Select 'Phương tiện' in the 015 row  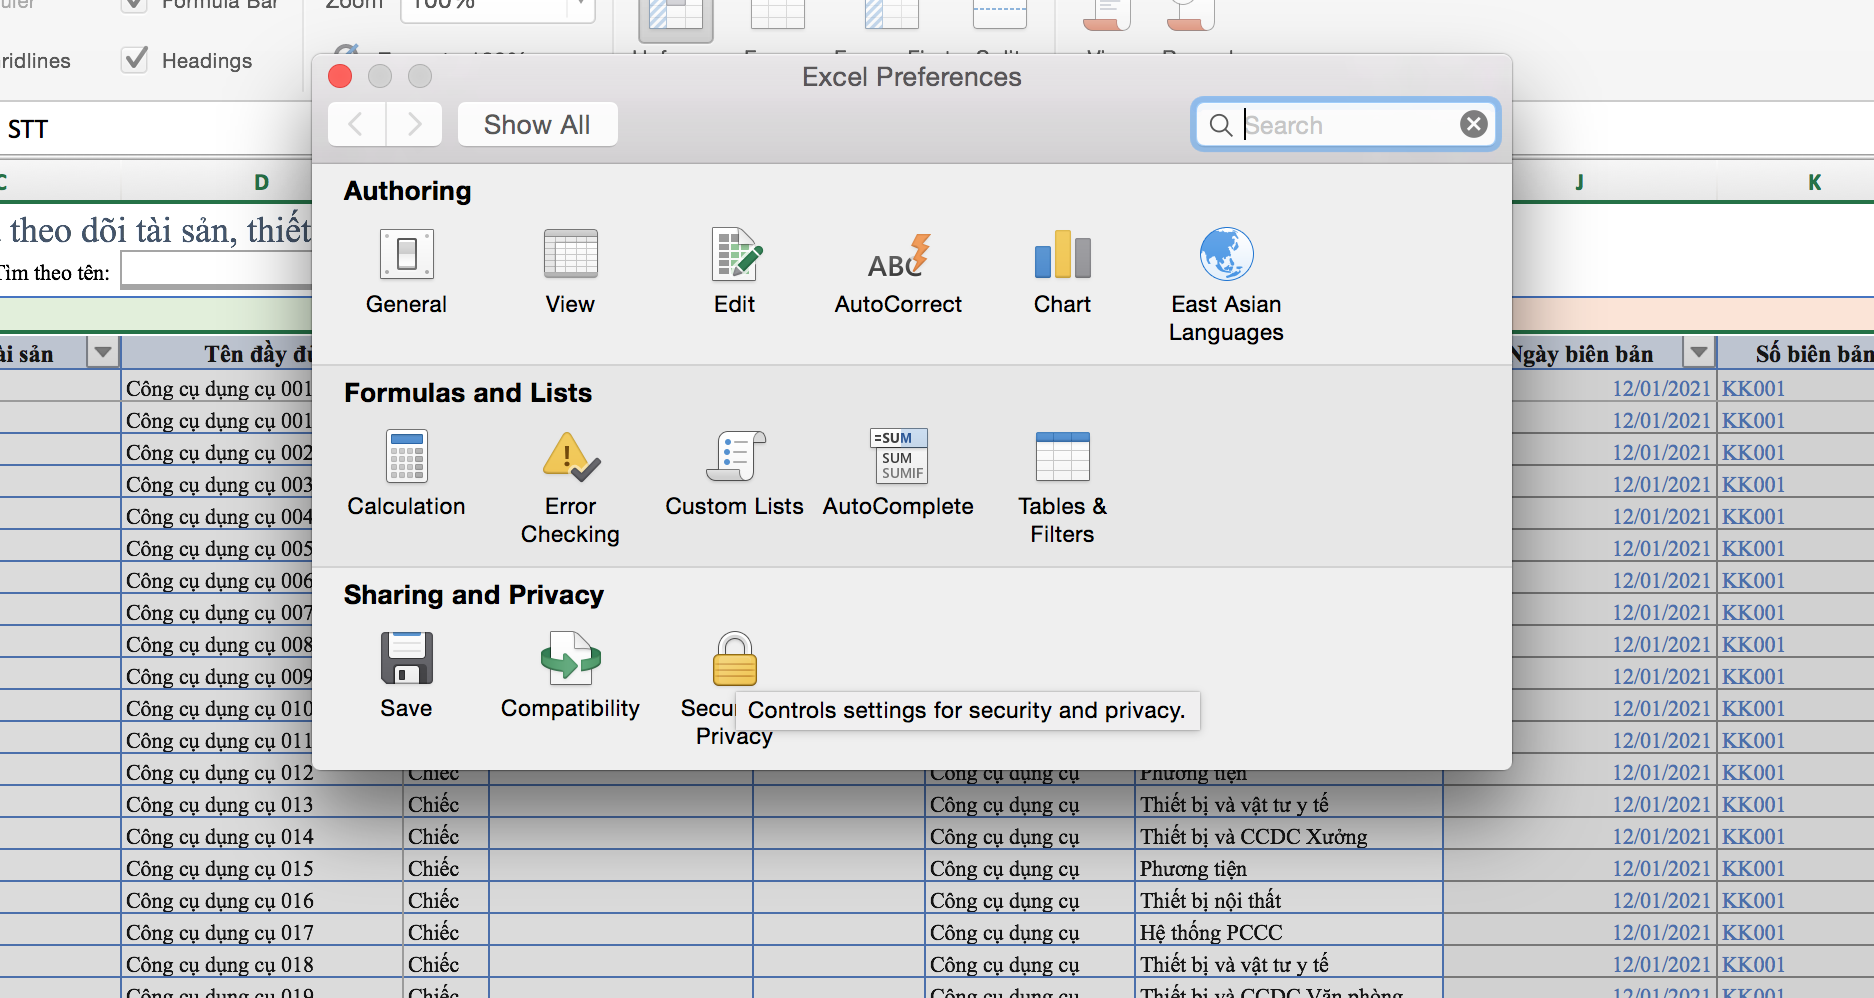(1289, 868)
